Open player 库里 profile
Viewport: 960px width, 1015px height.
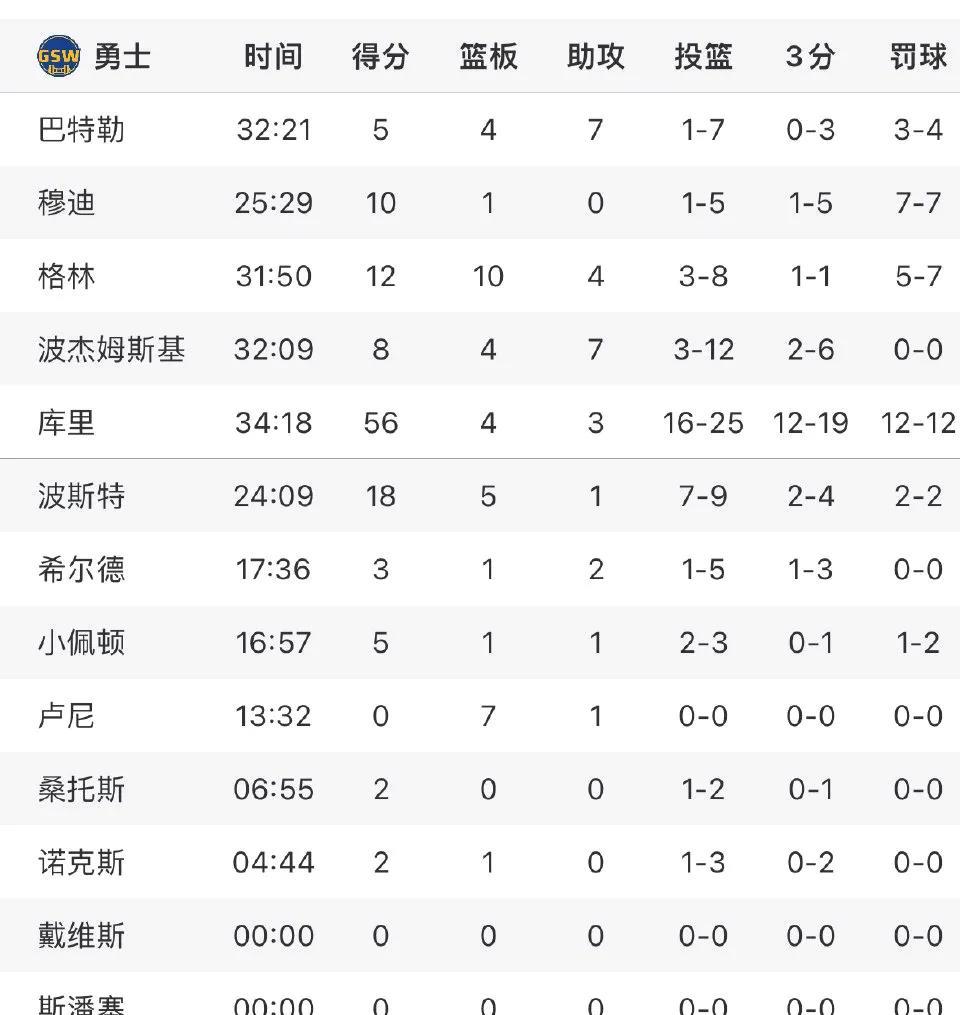pyautogui.click(x=66, y=423)
